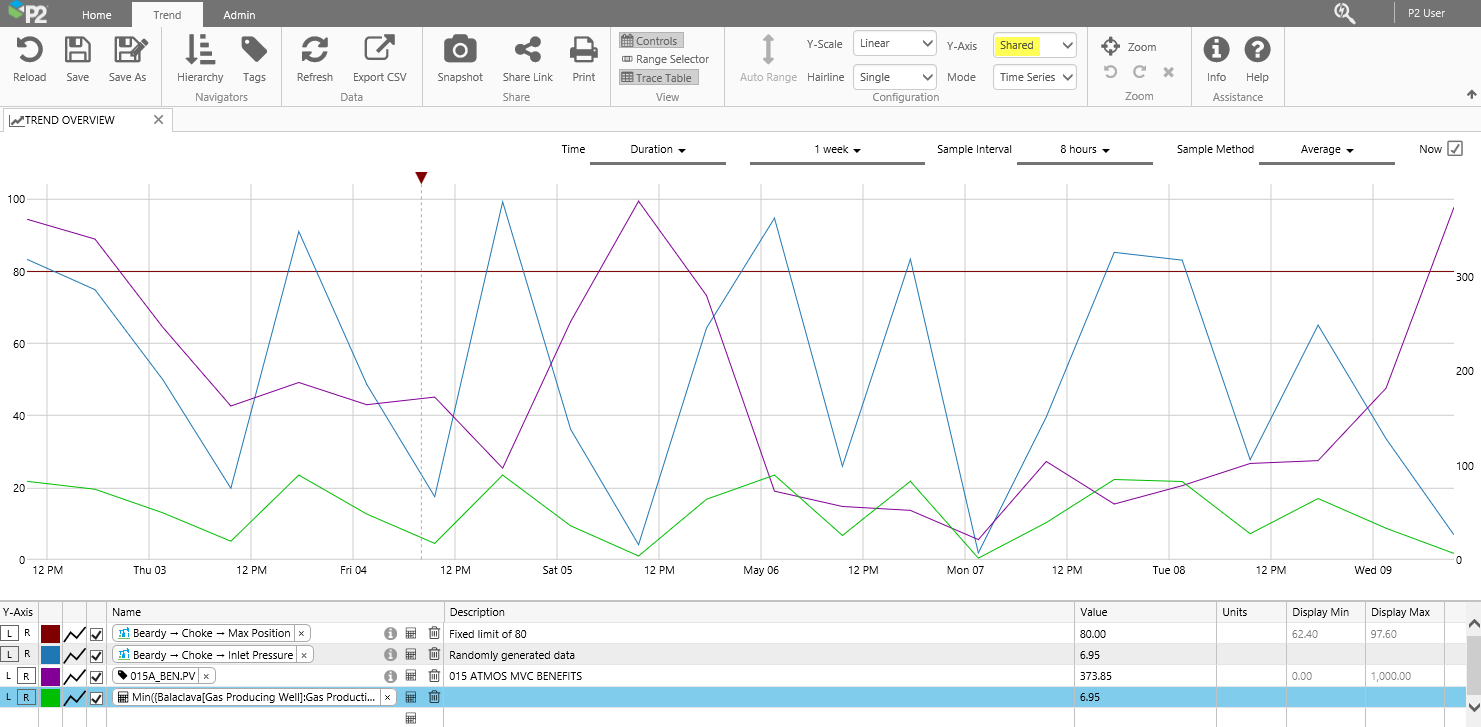Click the Export CSV icon
This screenshot has height=727, width=1481.
[x=379, y=50]
